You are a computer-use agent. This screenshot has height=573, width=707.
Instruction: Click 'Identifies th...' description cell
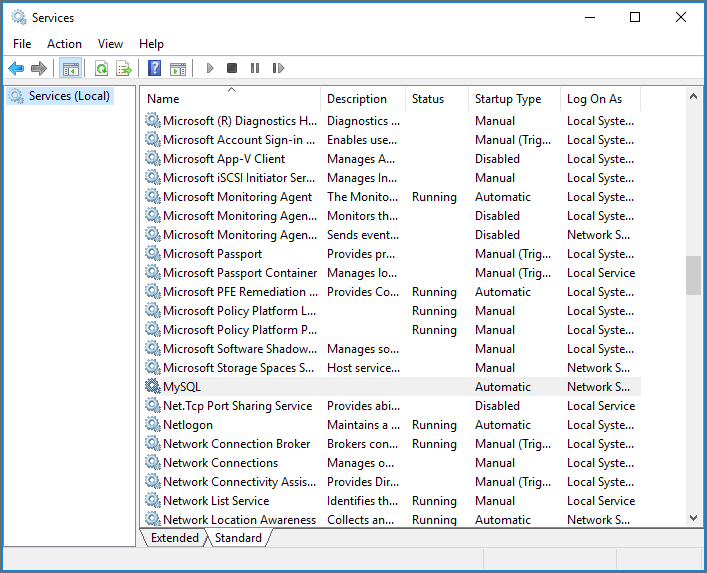363,500
